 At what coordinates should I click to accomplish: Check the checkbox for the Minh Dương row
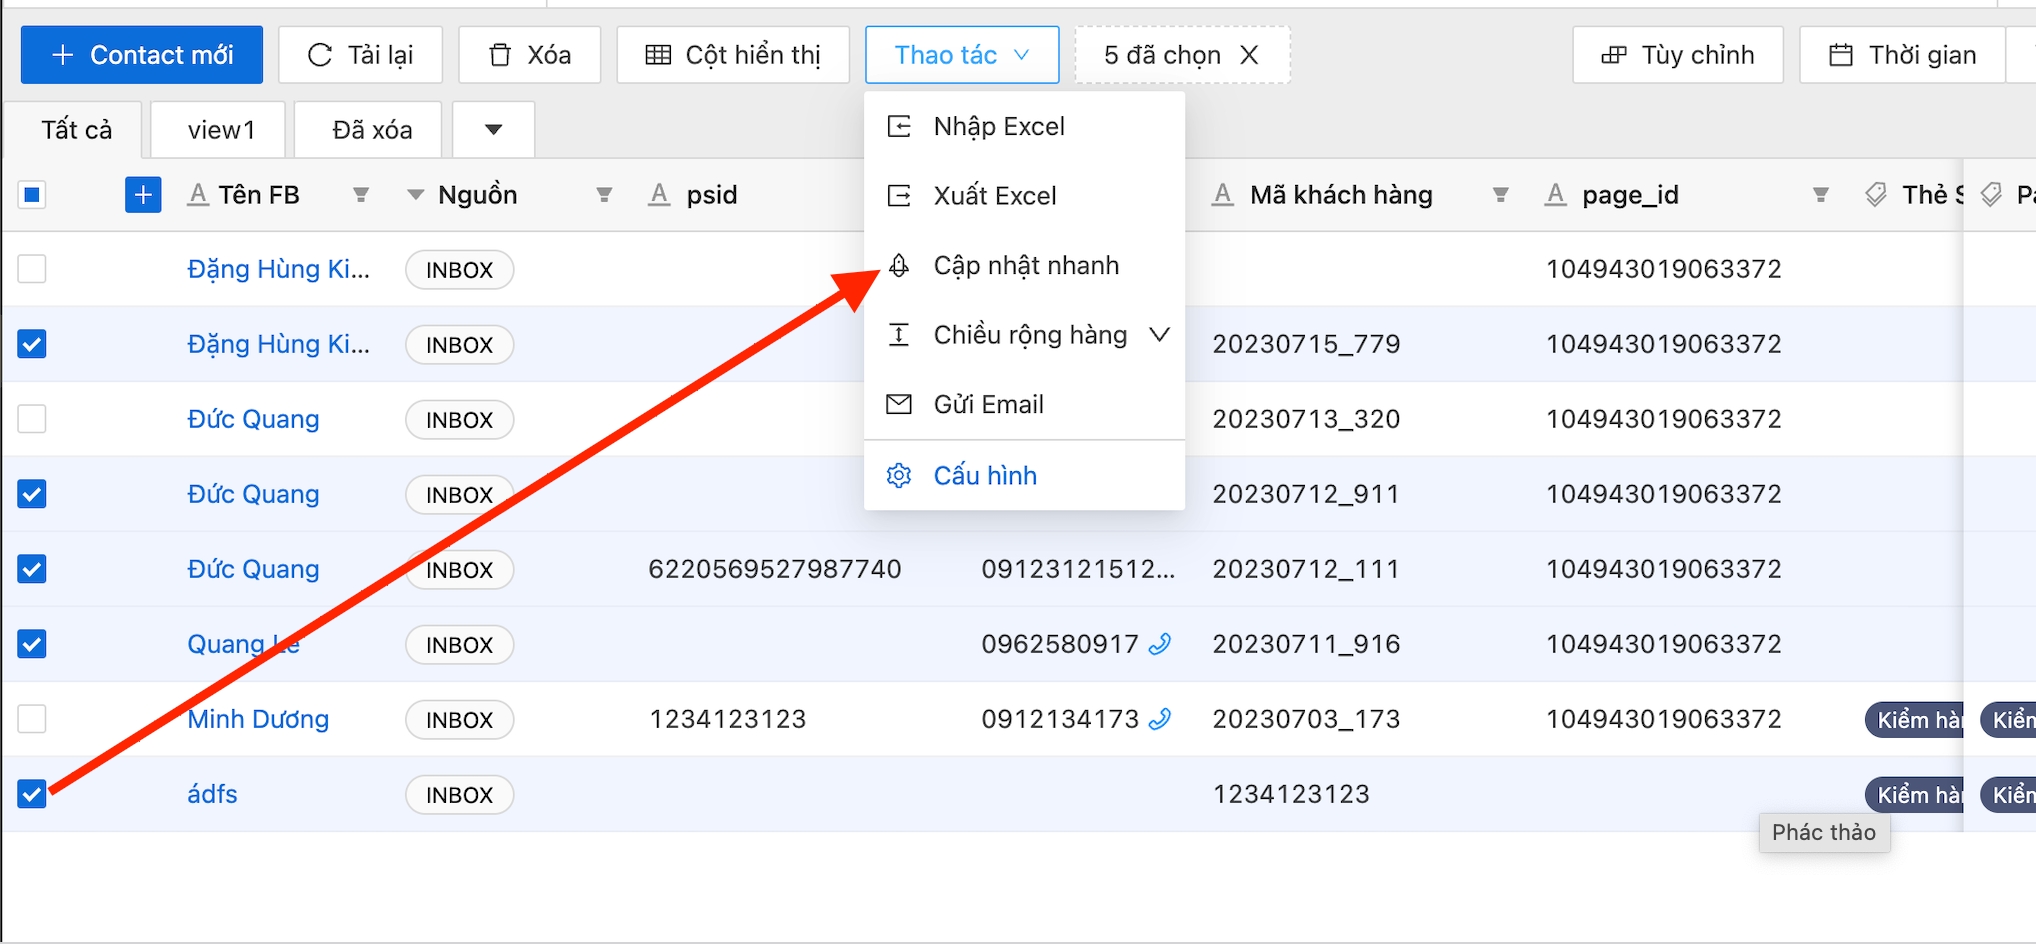32,719
